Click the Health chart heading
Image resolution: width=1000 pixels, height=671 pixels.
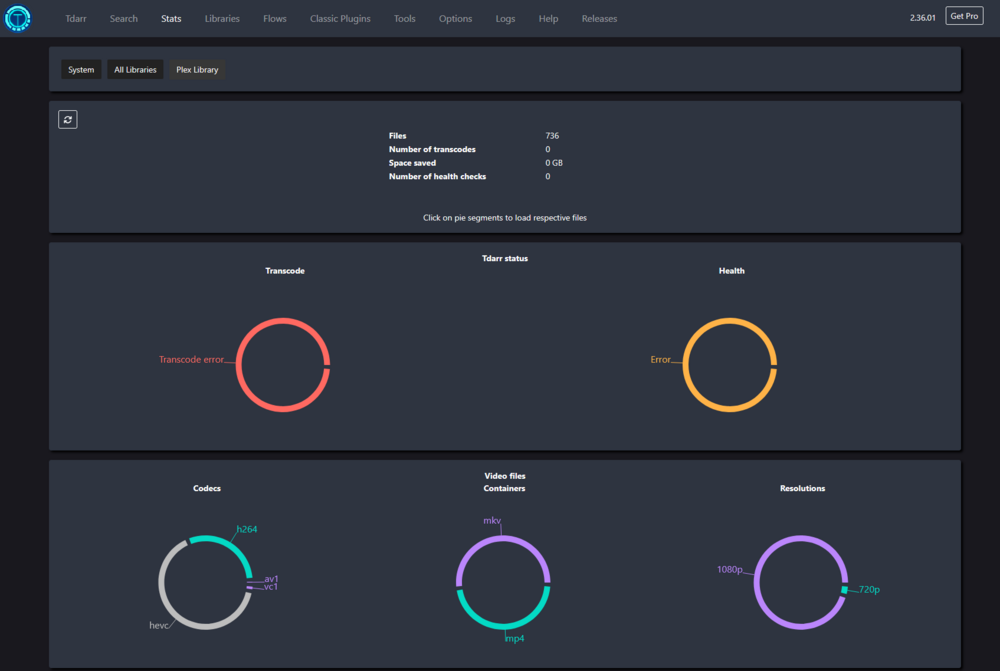[x=732, y=270]
